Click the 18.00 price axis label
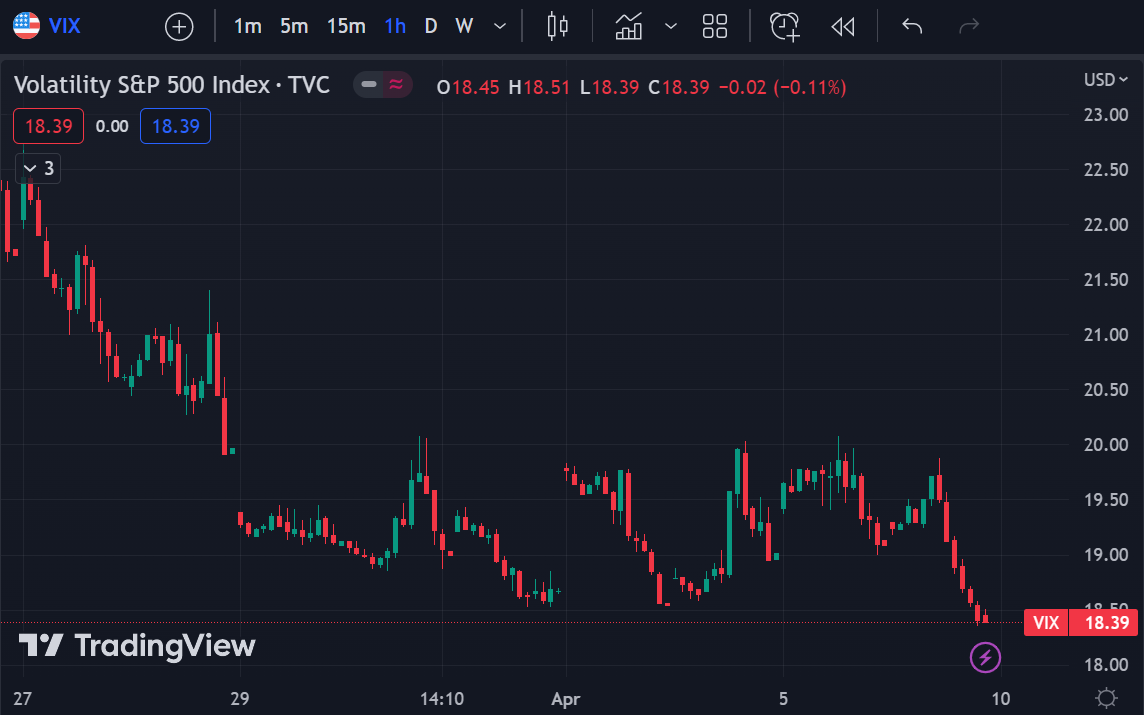Image resolution: width=1144 pixels, height=715 pixels. click(1106, 665)
